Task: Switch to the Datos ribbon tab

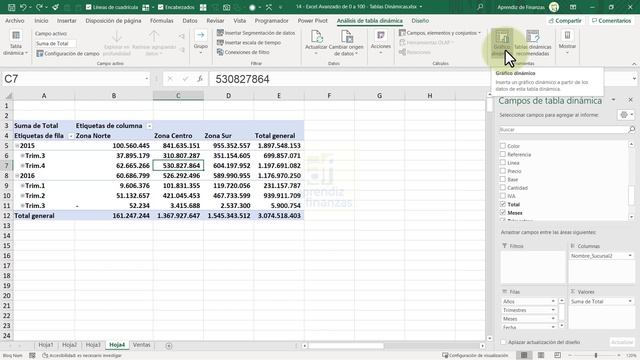Action: (190, 20)
